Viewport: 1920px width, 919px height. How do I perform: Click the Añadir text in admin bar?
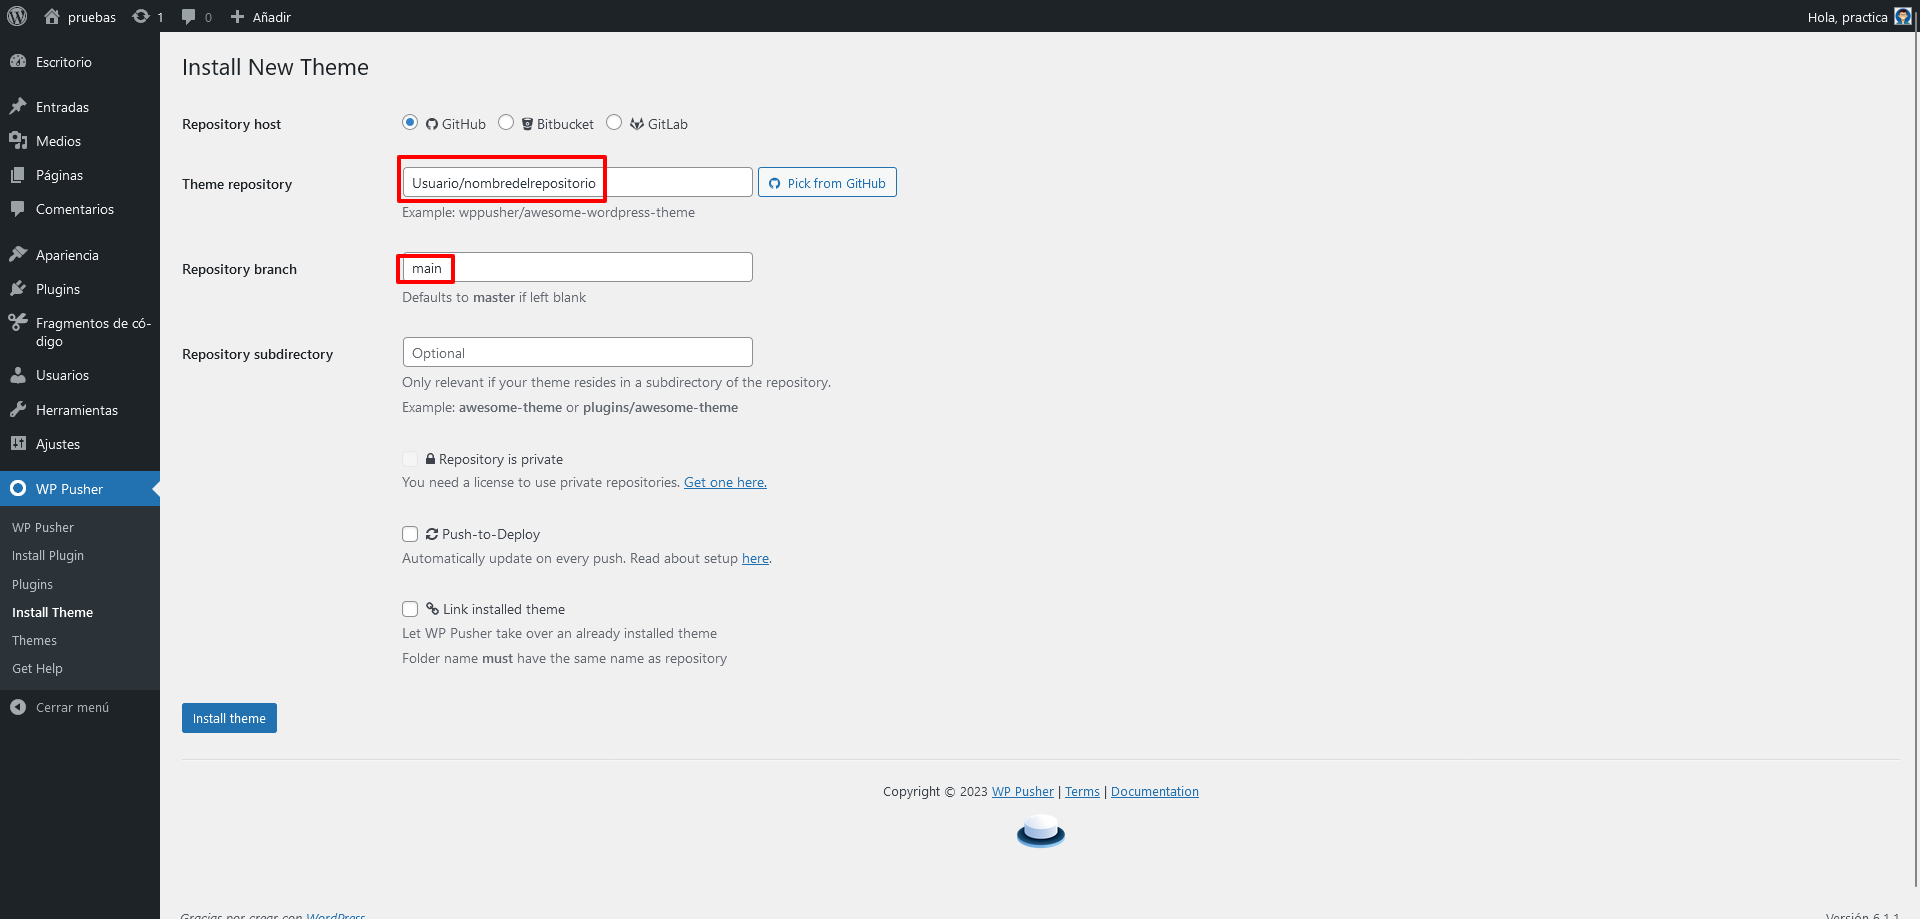coord(272,17)
